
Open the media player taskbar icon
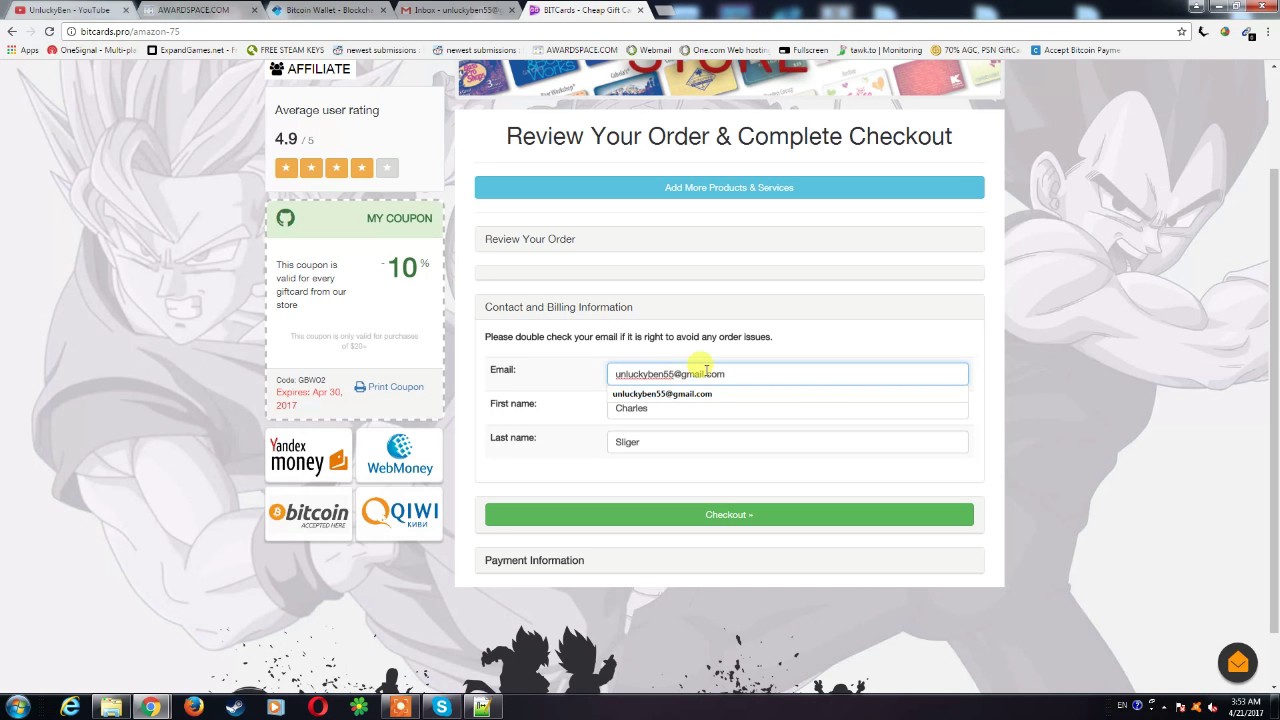coord(276,707)
